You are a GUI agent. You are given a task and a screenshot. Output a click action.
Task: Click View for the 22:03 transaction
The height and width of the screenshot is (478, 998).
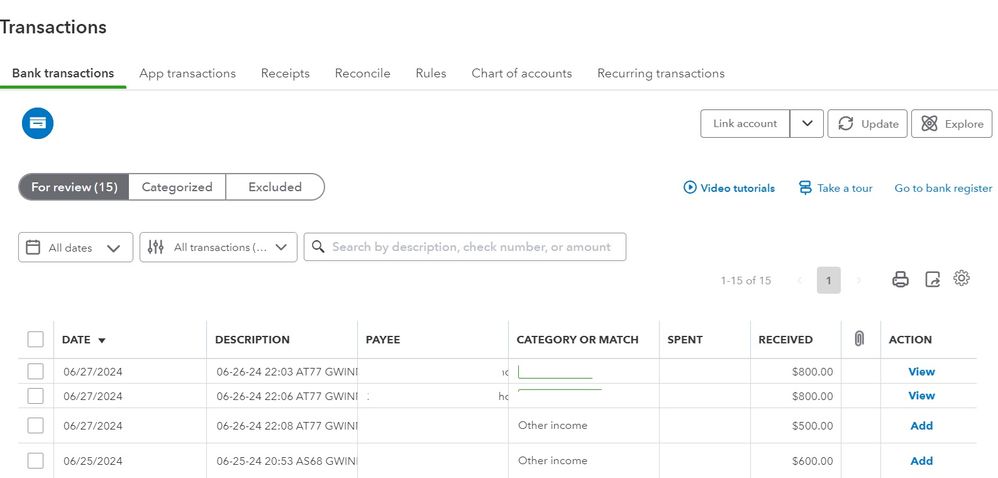[x=921, y=372]
